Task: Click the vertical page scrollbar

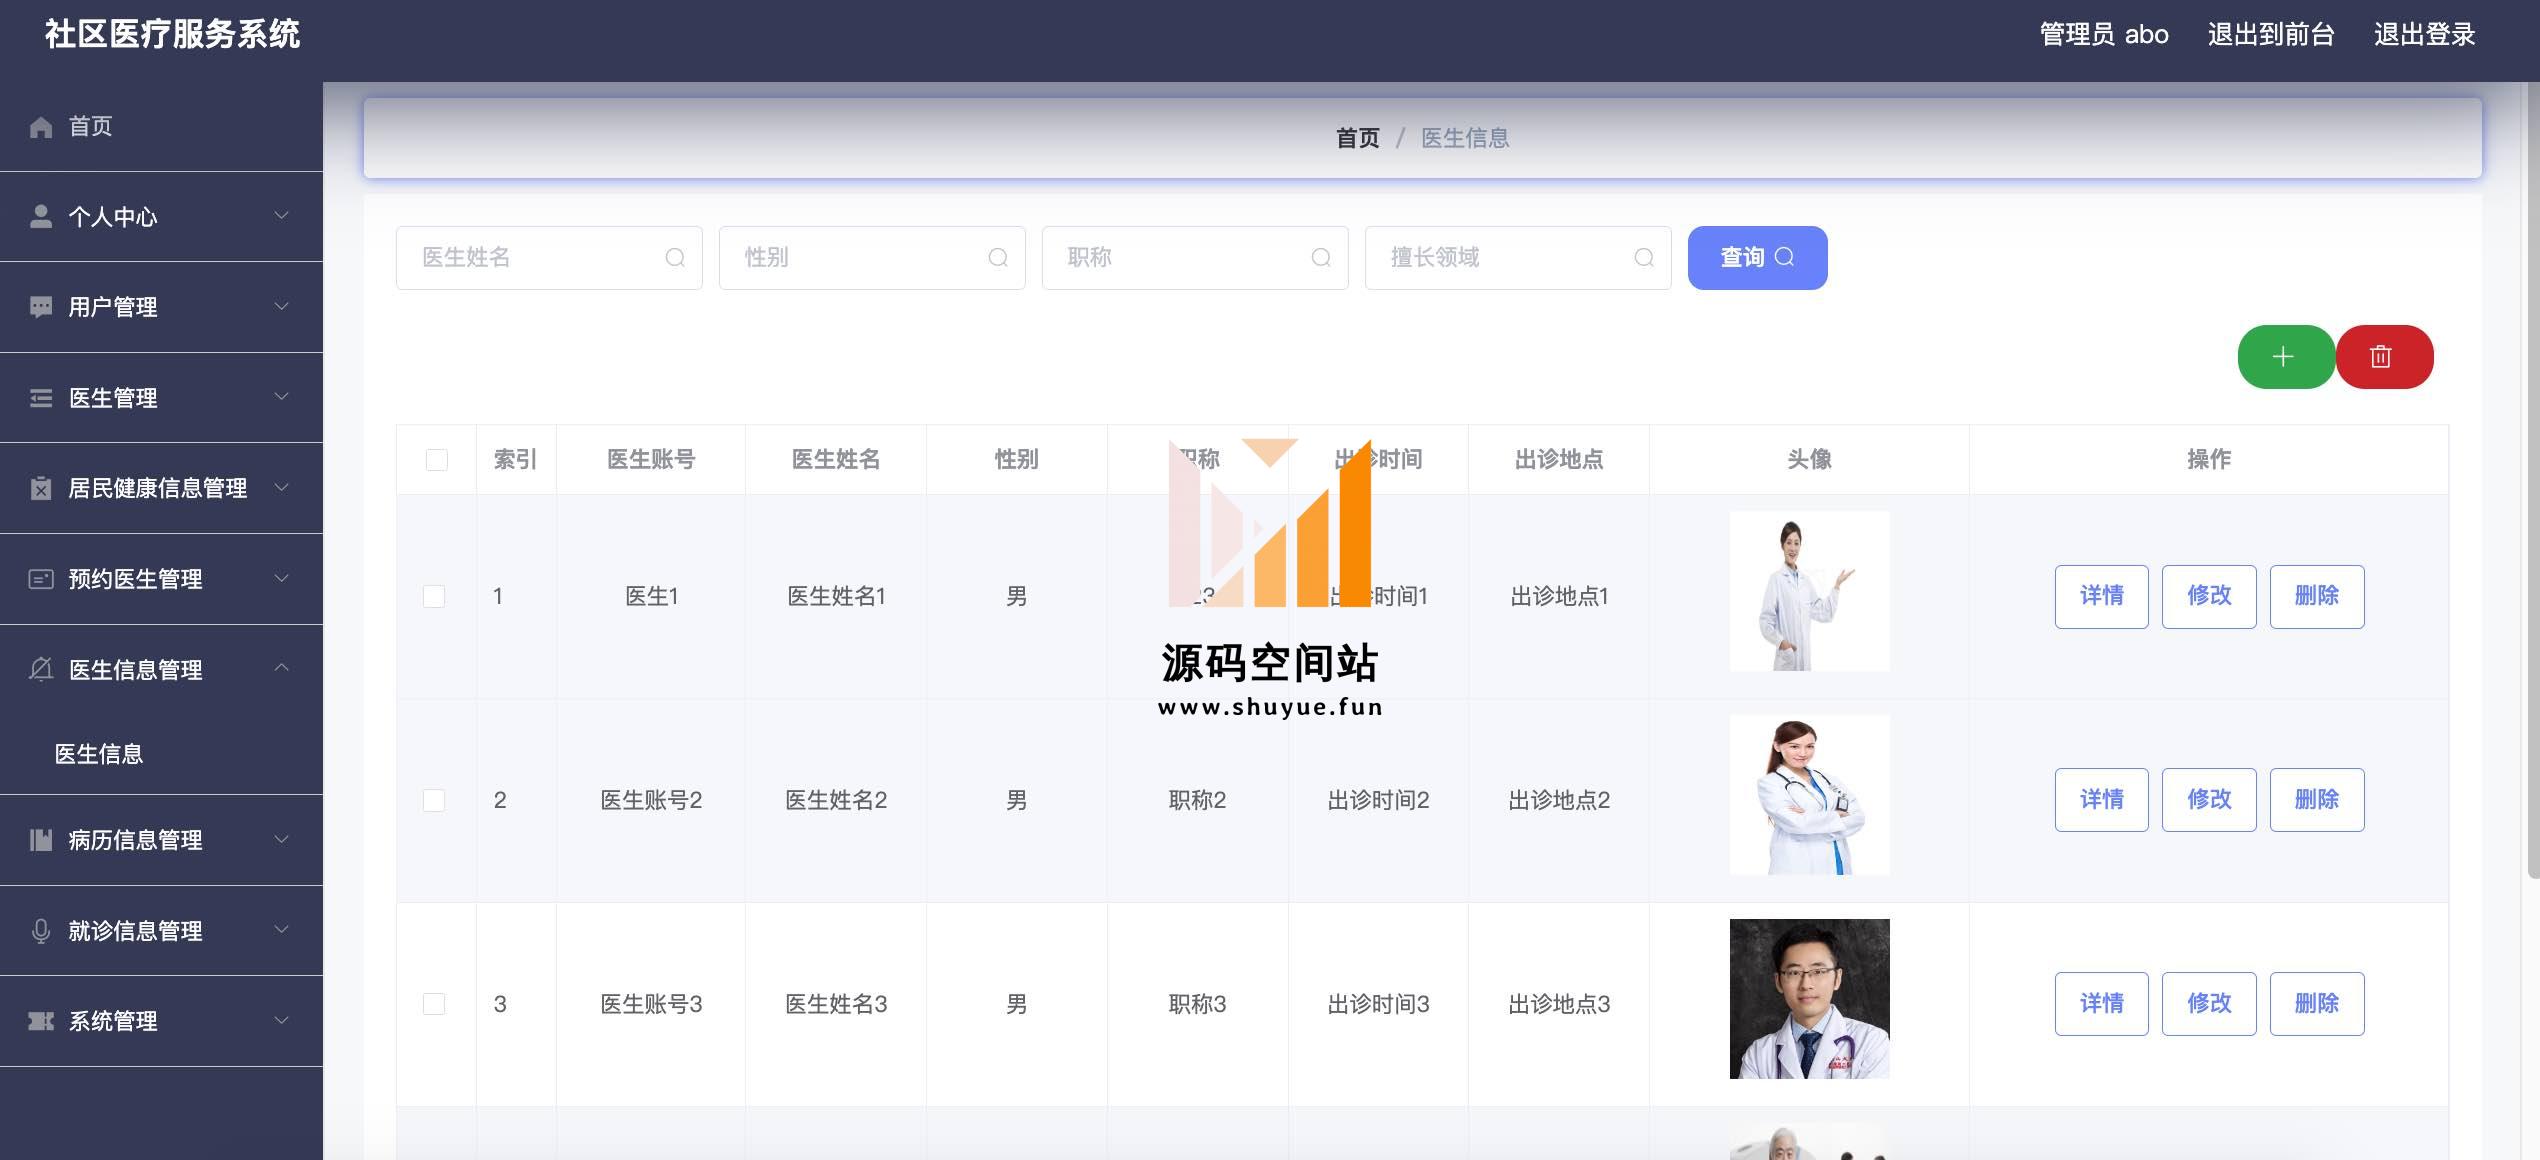Action: 2533,480
